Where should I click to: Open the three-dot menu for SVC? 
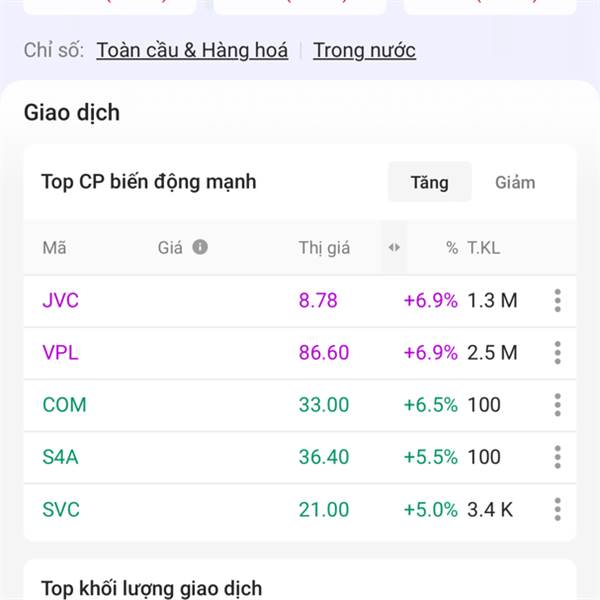pos(557,509)
